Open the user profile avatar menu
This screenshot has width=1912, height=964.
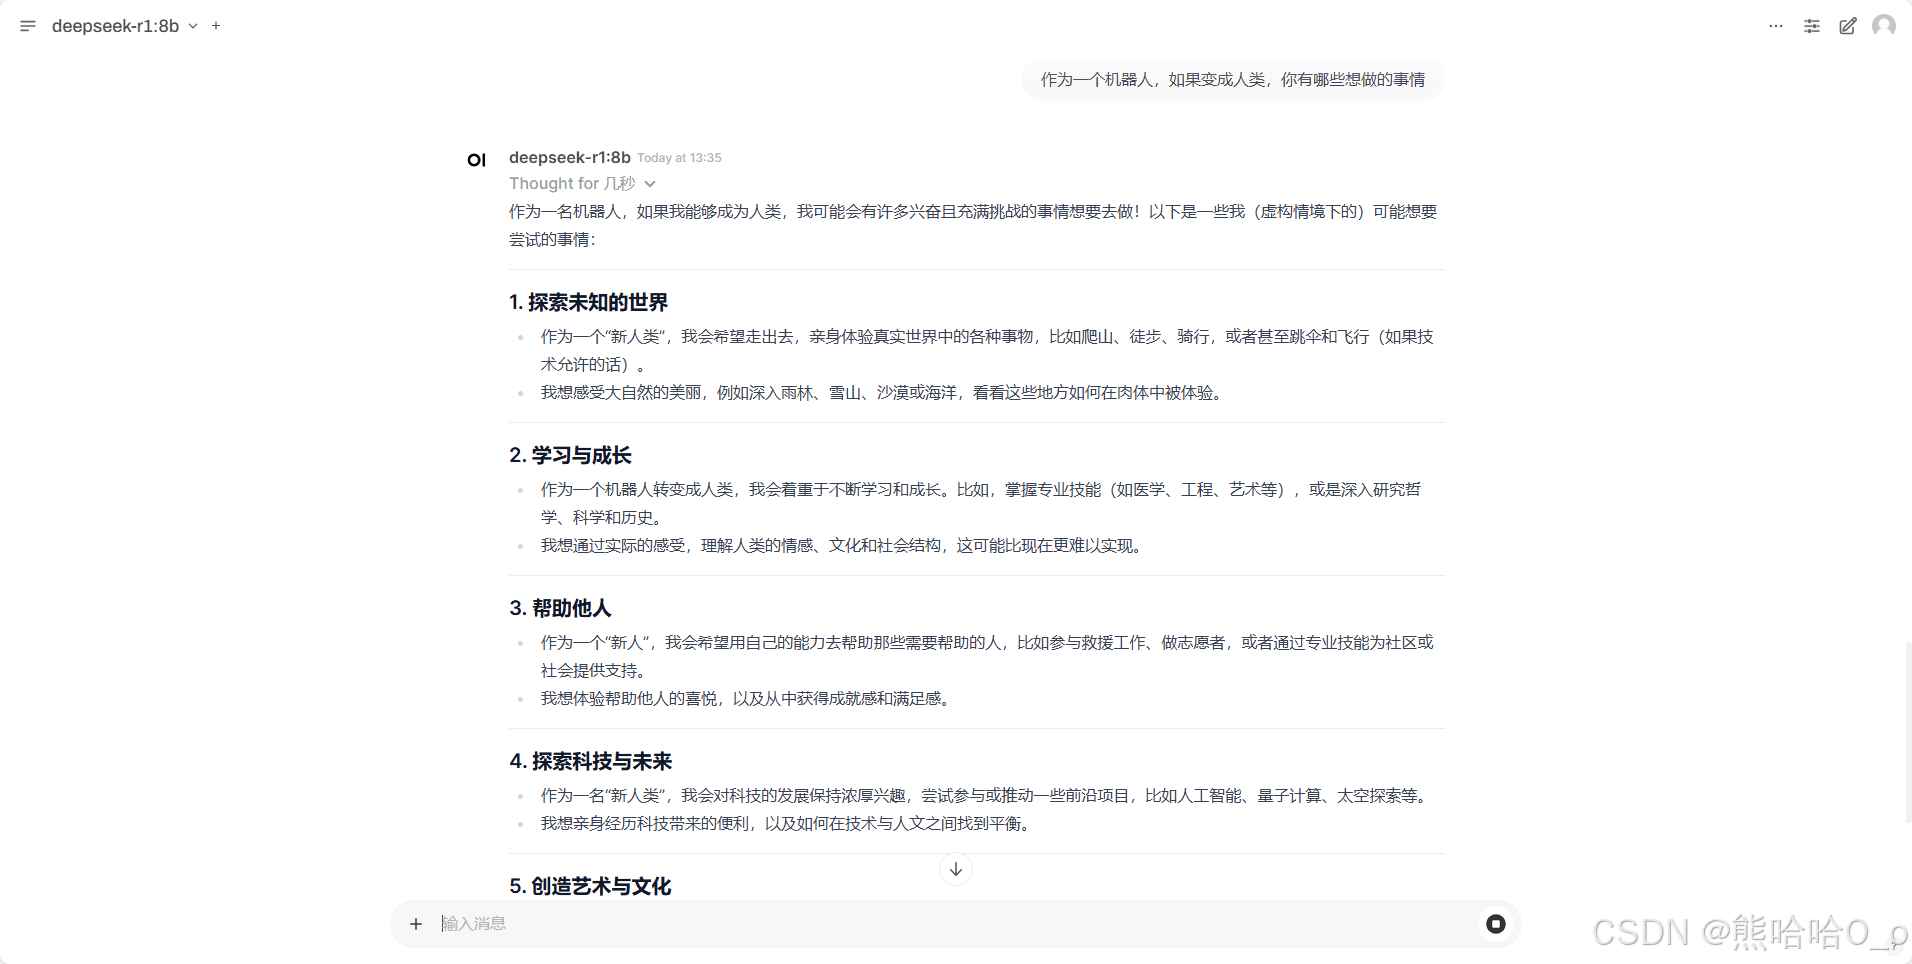1884,25
